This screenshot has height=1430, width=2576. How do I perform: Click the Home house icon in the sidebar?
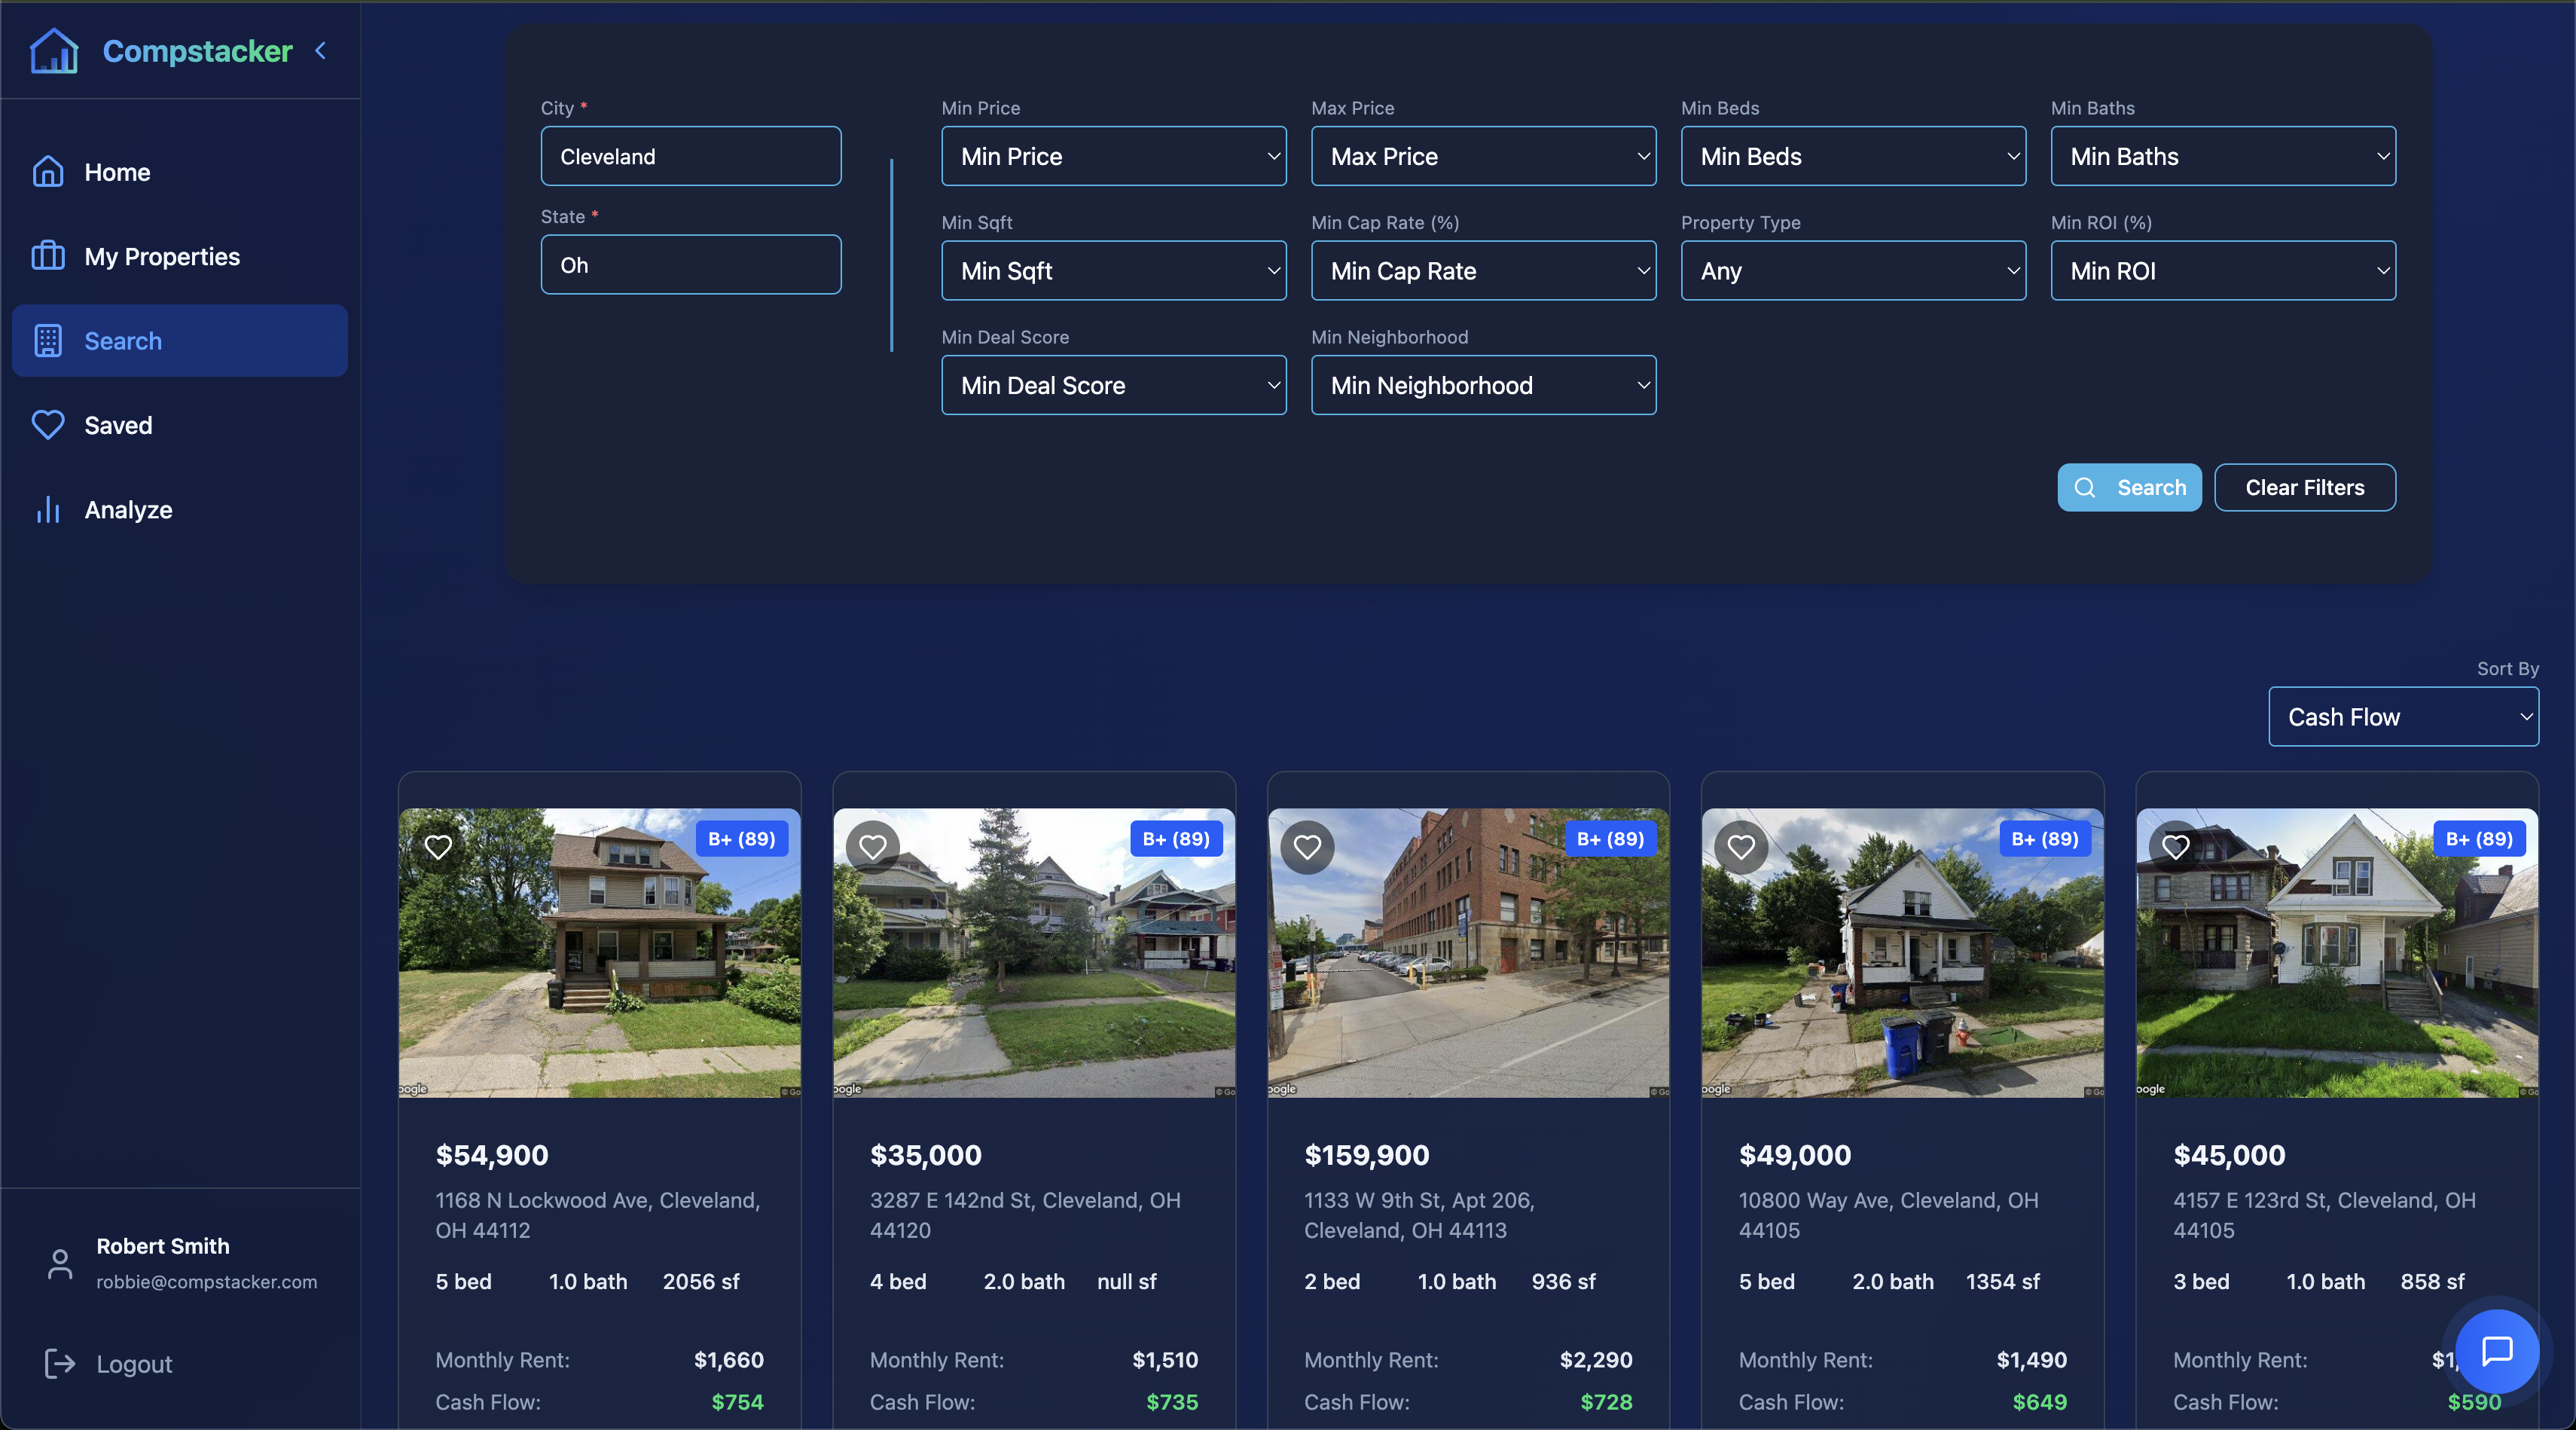48,172
